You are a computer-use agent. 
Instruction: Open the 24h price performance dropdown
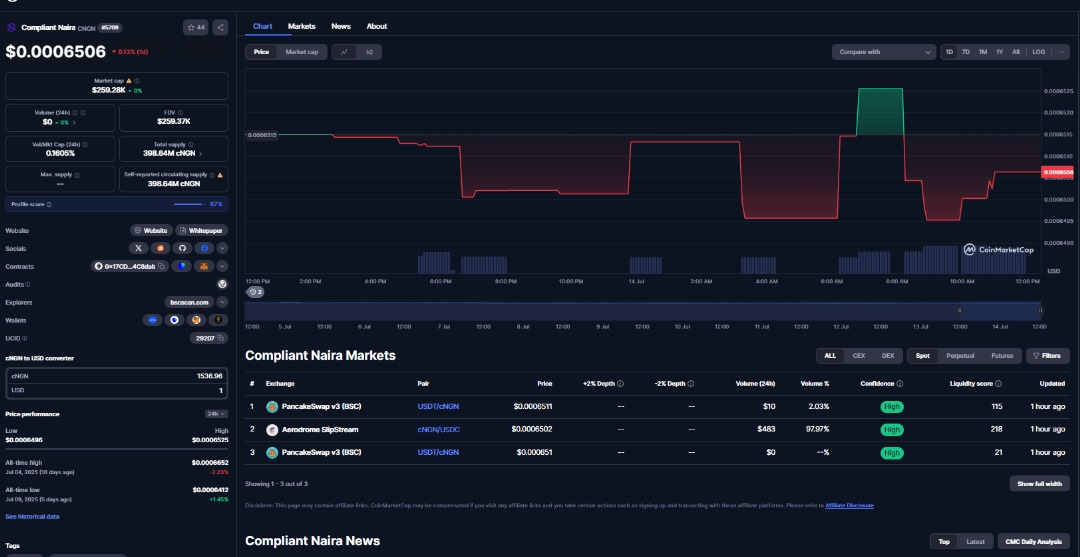[216, 414]
